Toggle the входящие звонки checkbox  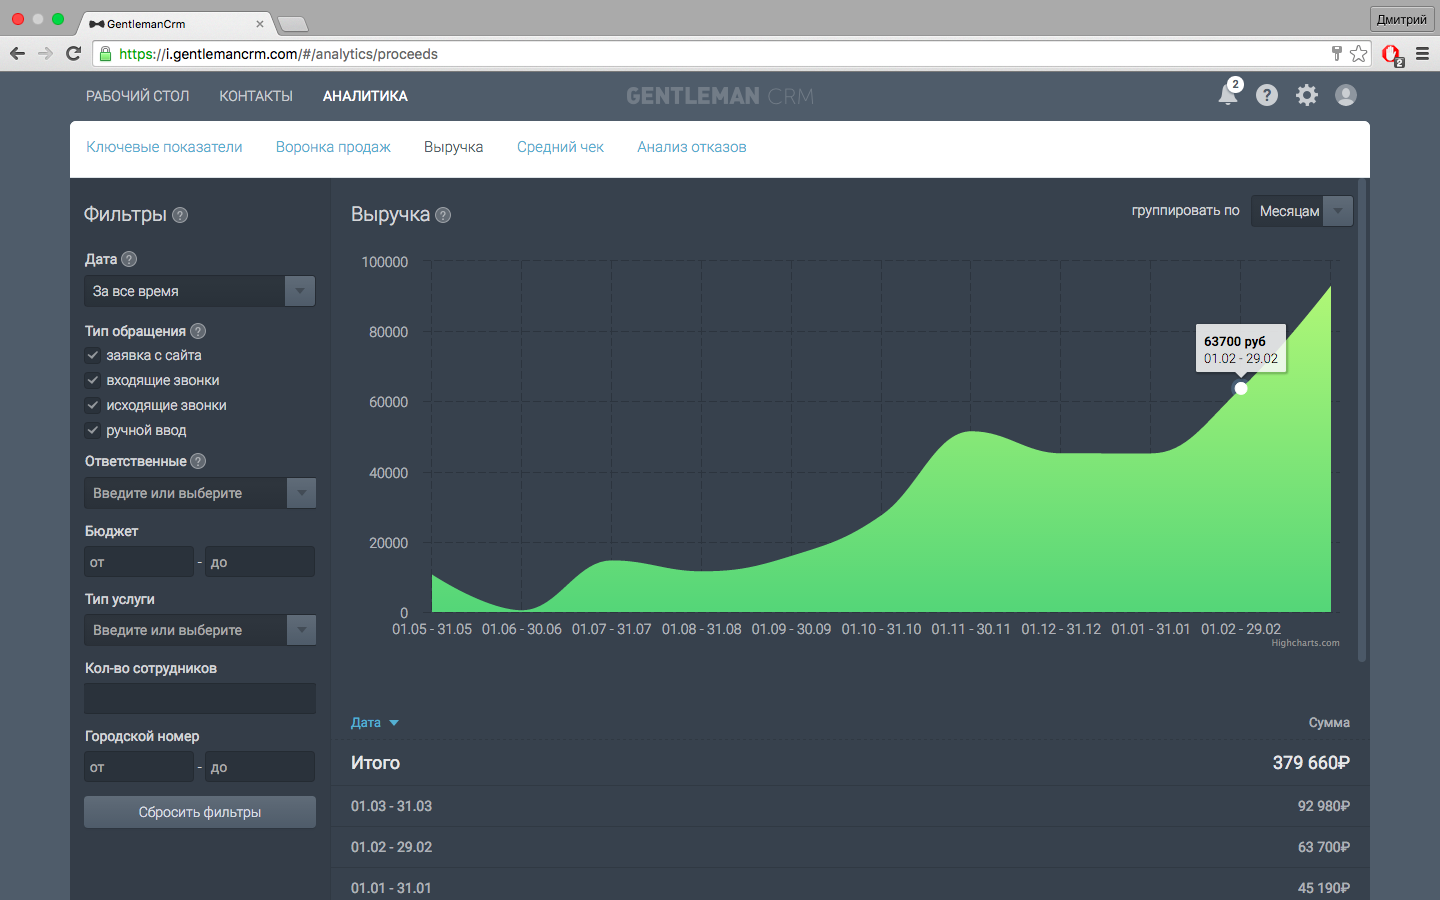point(93,380)
